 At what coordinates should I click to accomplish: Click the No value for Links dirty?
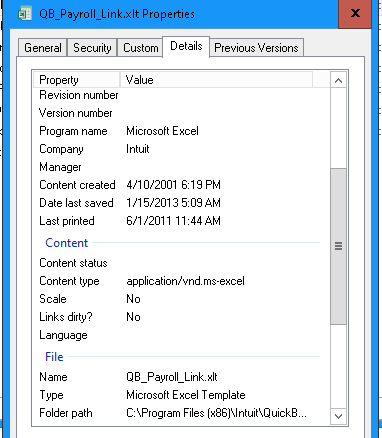133,317
